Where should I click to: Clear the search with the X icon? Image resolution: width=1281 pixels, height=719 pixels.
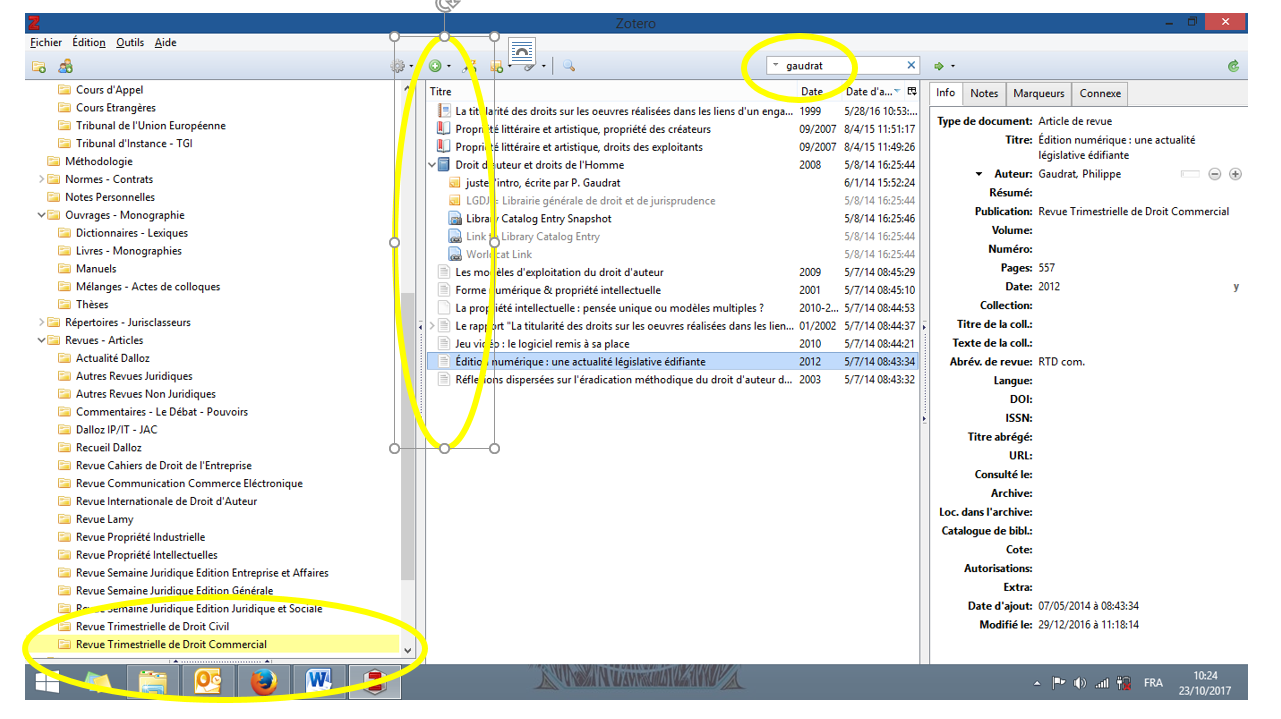tap(911, 65)
